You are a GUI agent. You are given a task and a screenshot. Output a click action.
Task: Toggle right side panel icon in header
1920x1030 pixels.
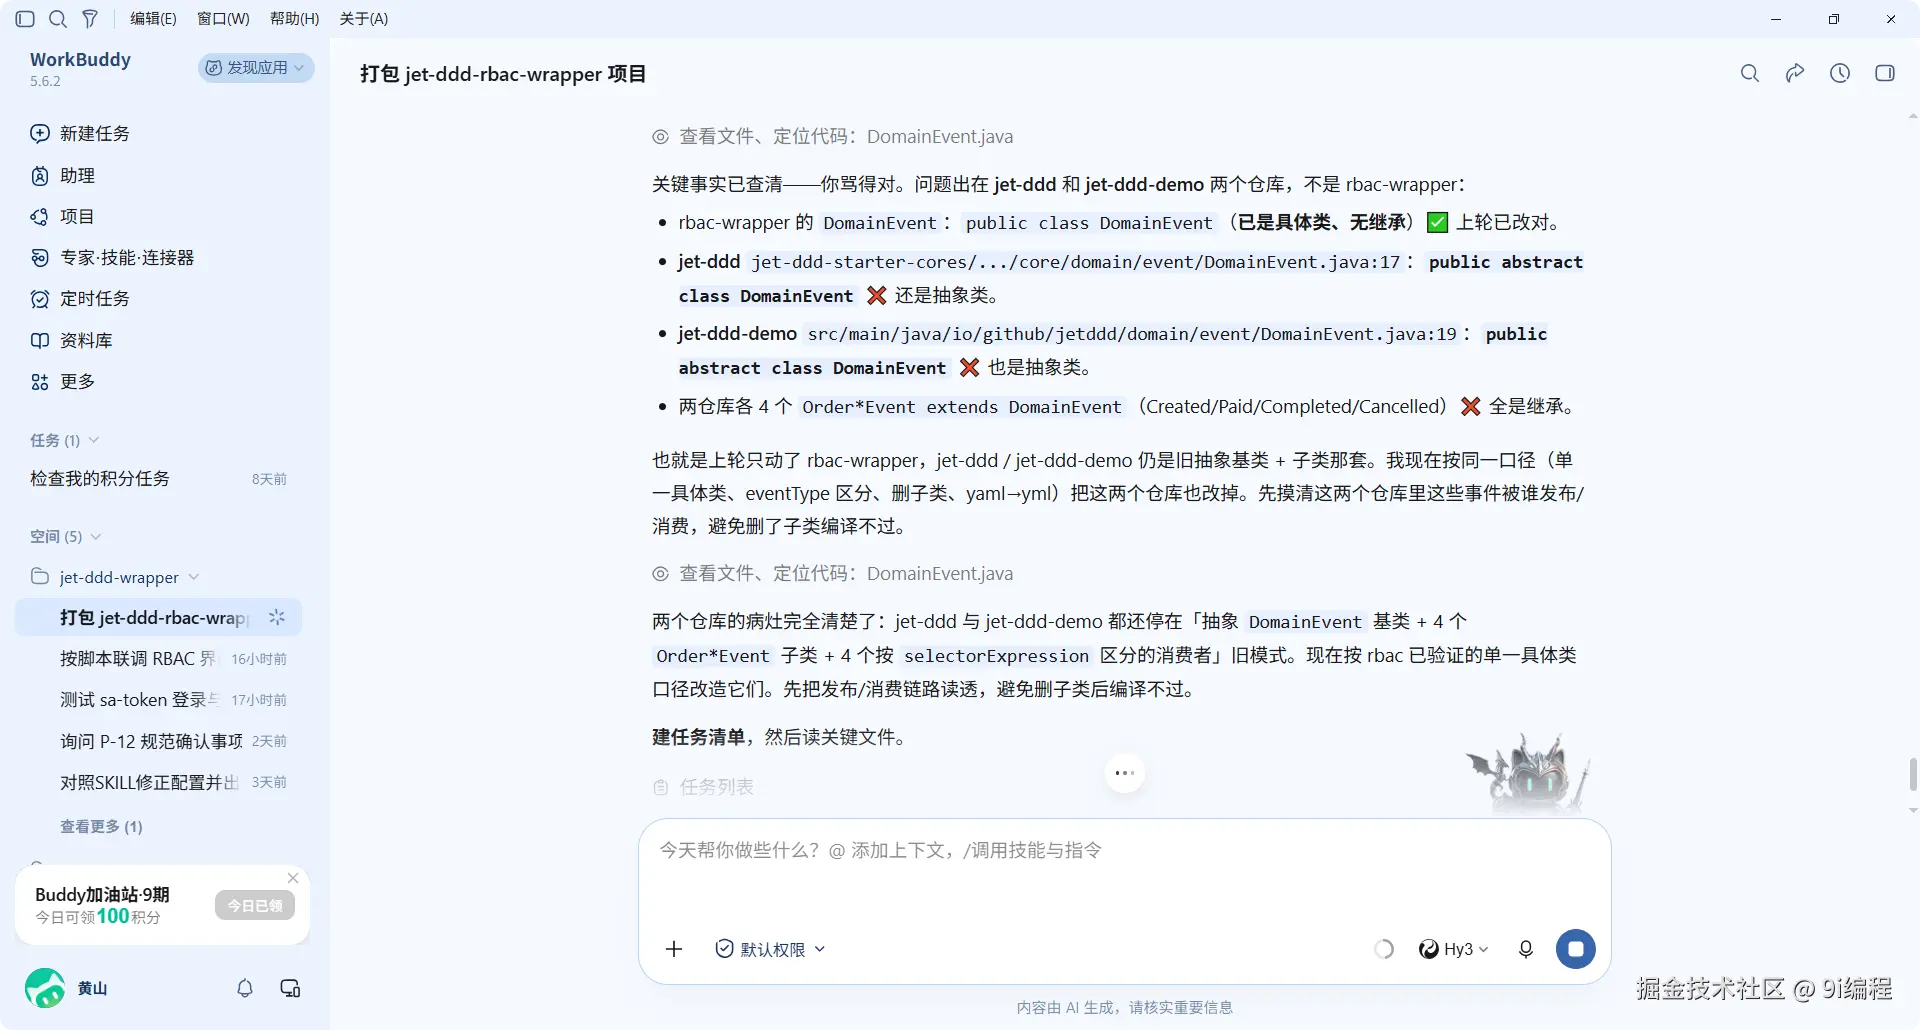point(1885,73)
